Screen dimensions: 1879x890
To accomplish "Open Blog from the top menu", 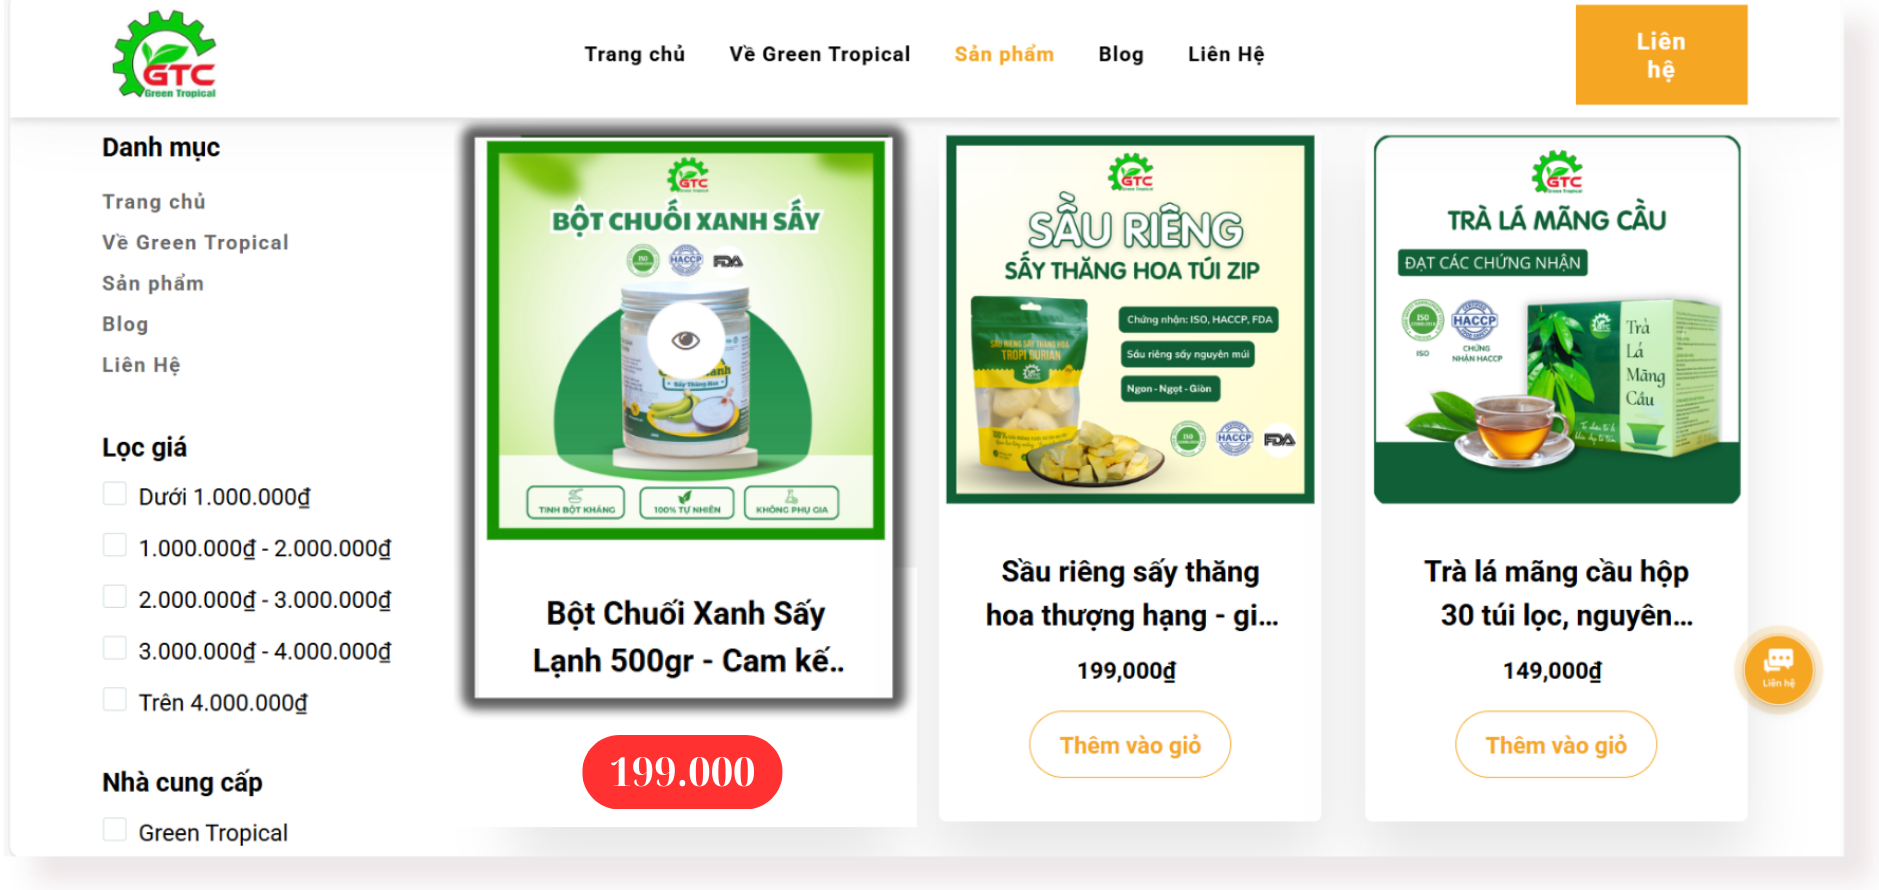I will point(1121,54).
